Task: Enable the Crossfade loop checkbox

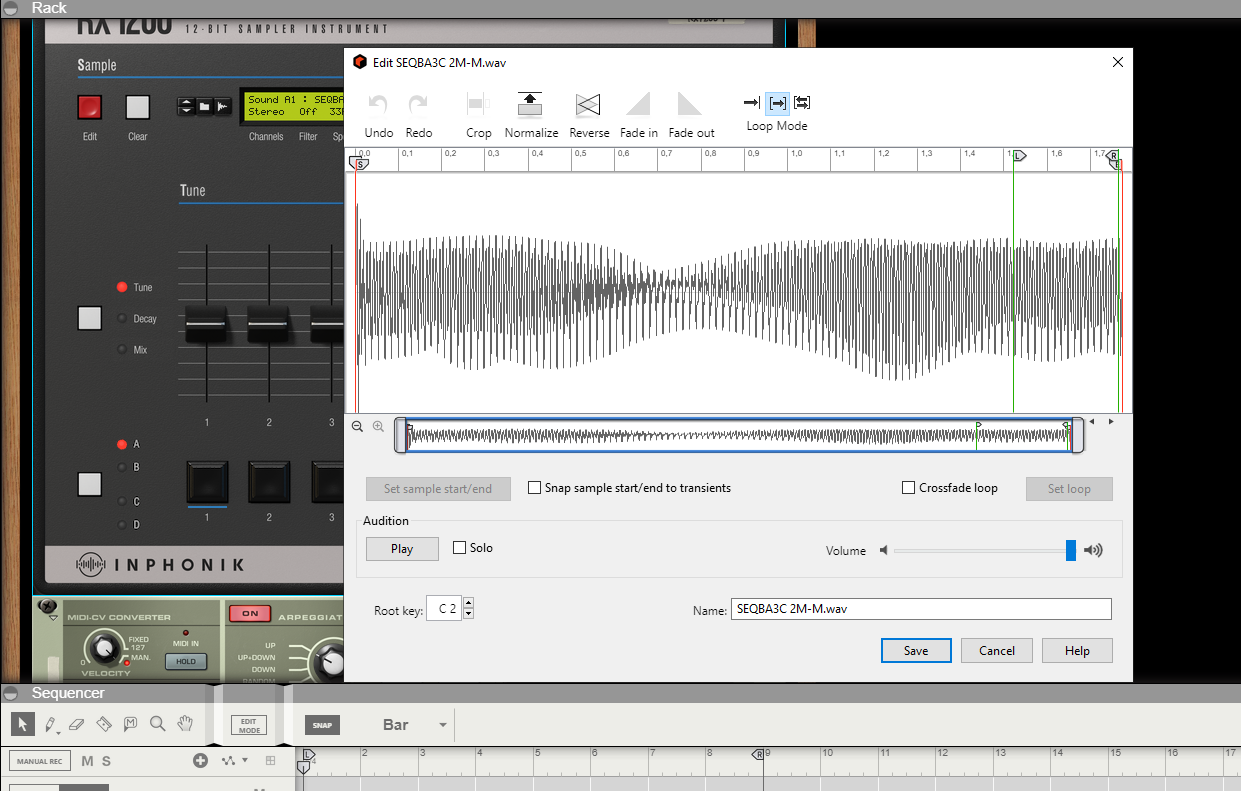Action: tap(909, 488)
